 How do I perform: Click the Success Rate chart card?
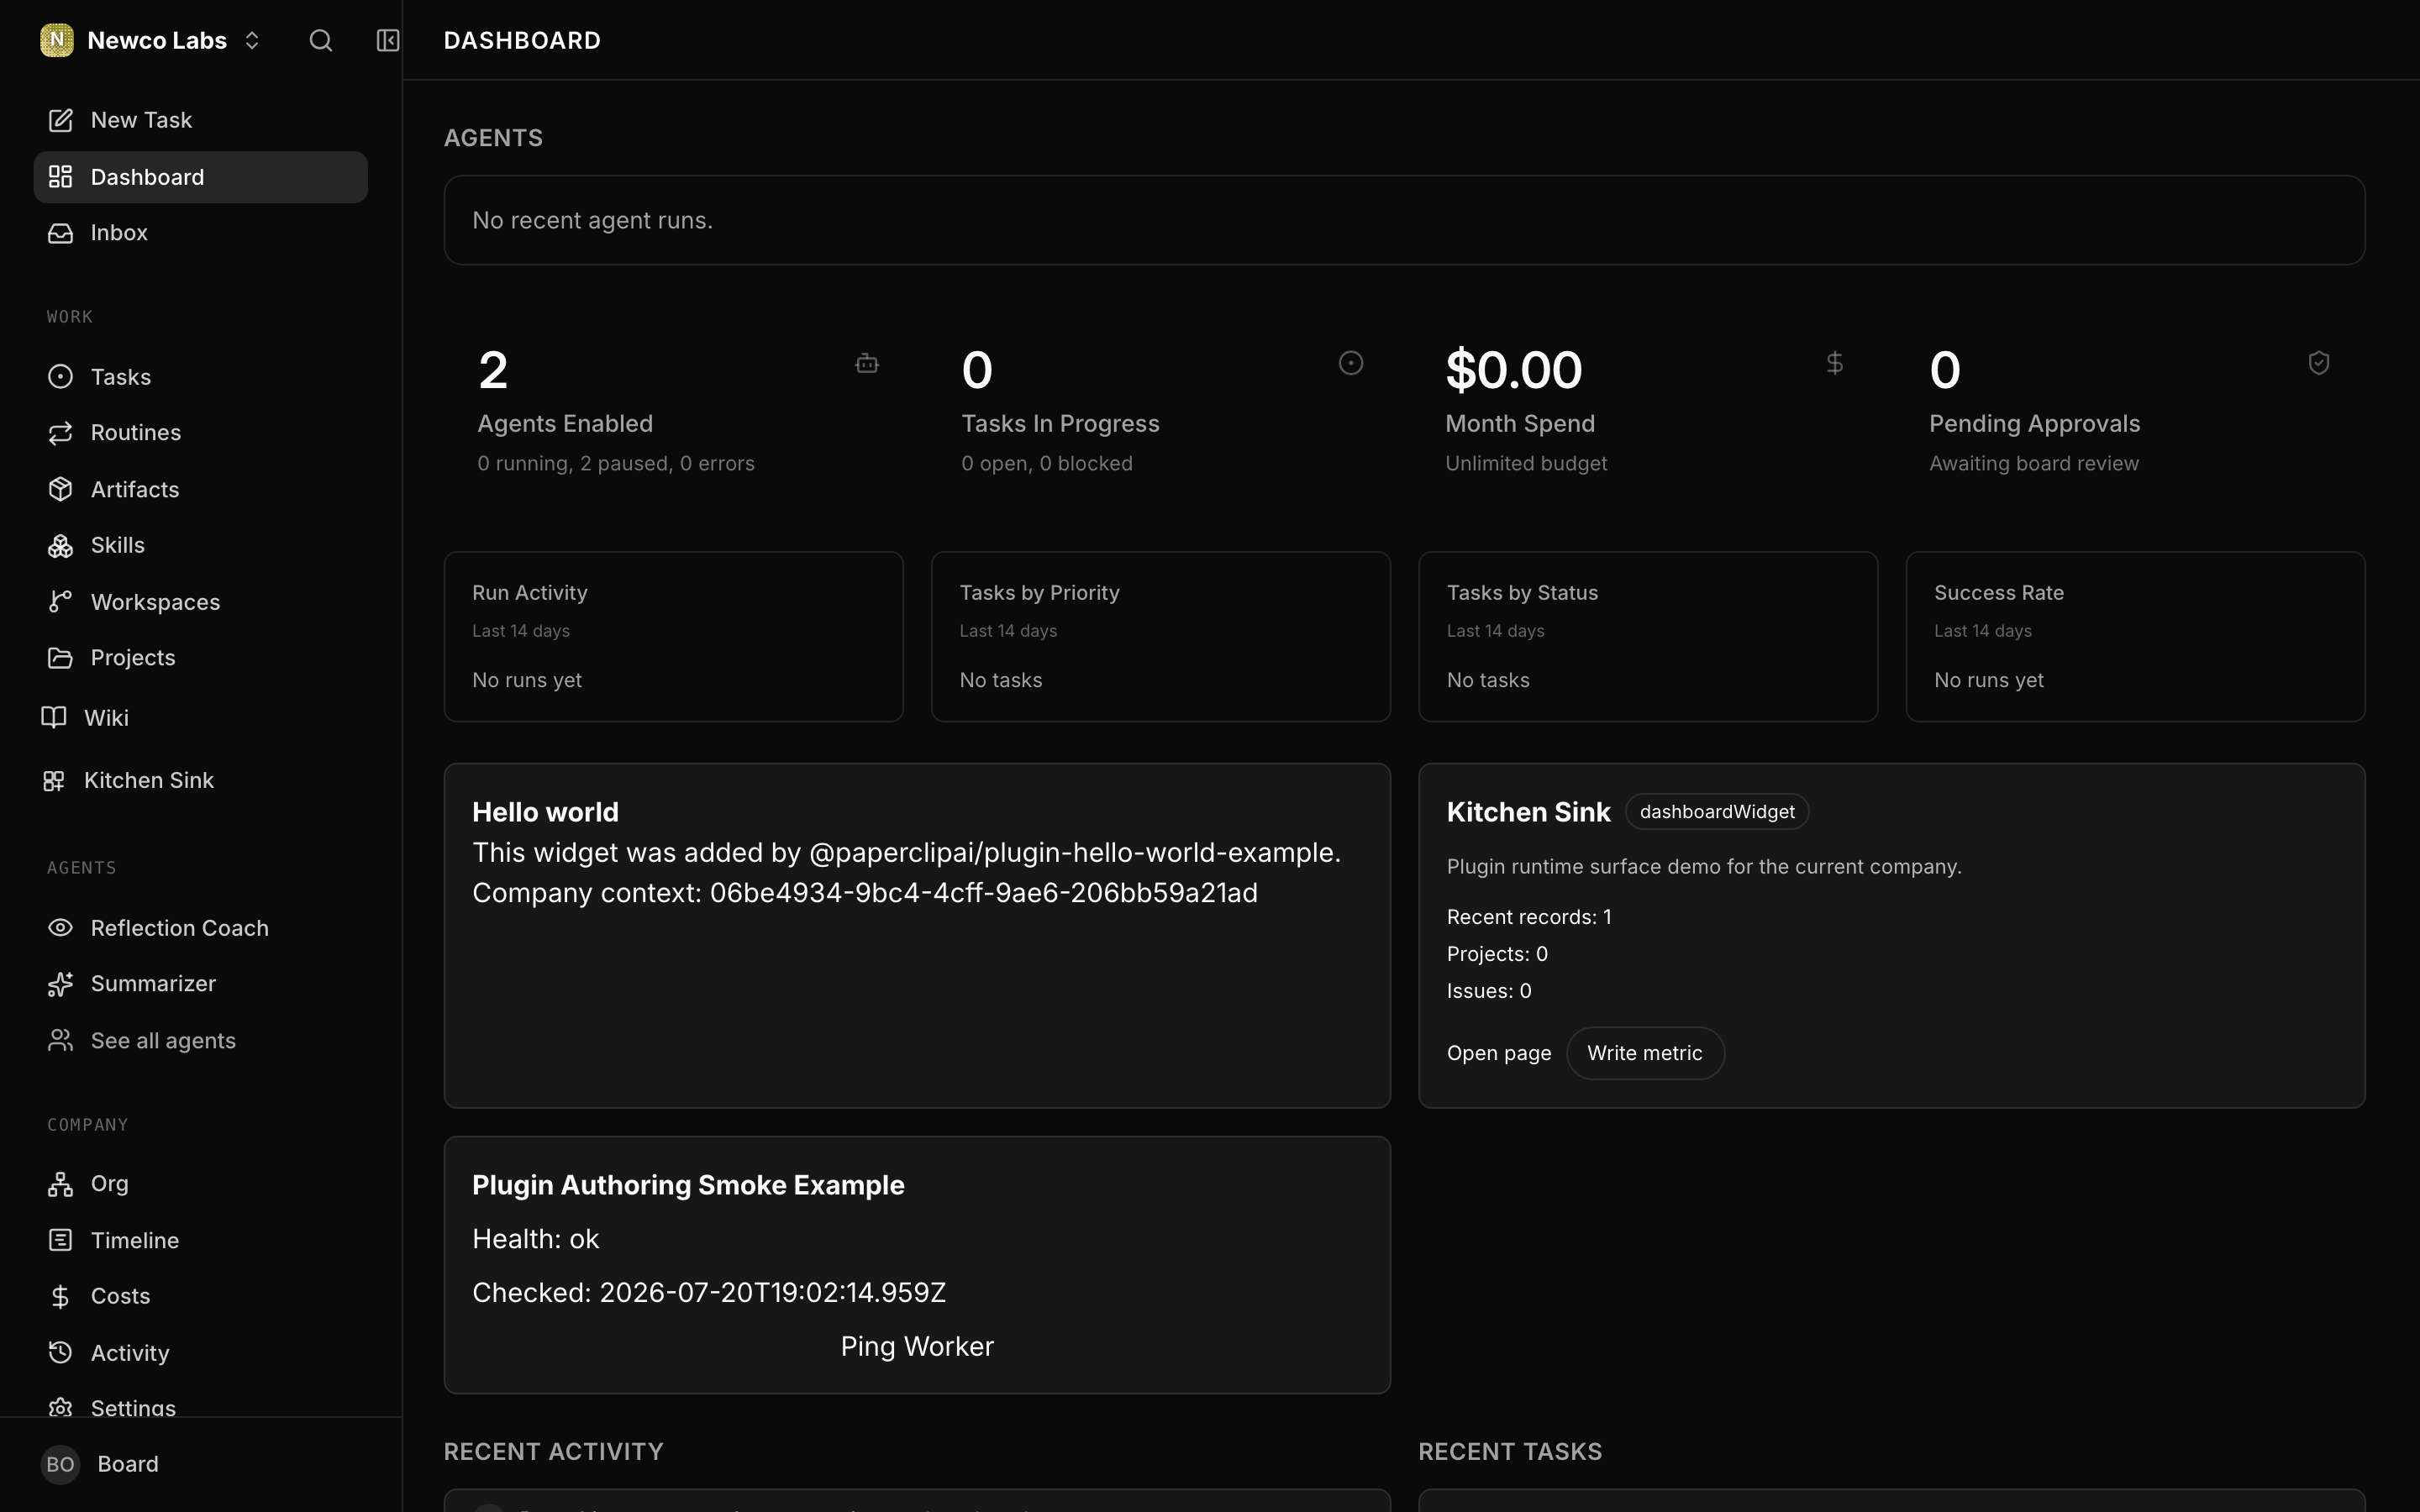[x=2135, y=637]
